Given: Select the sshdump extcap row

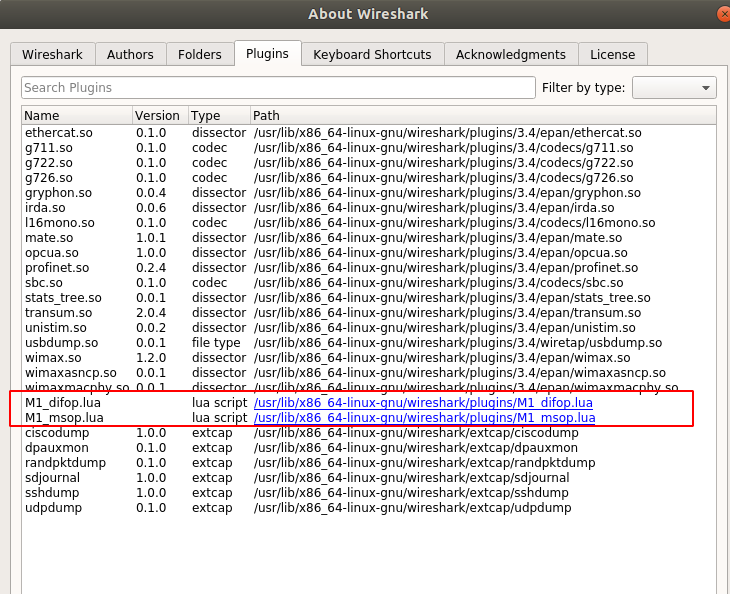Looking at the screenshot, I should tap(369, 493).
